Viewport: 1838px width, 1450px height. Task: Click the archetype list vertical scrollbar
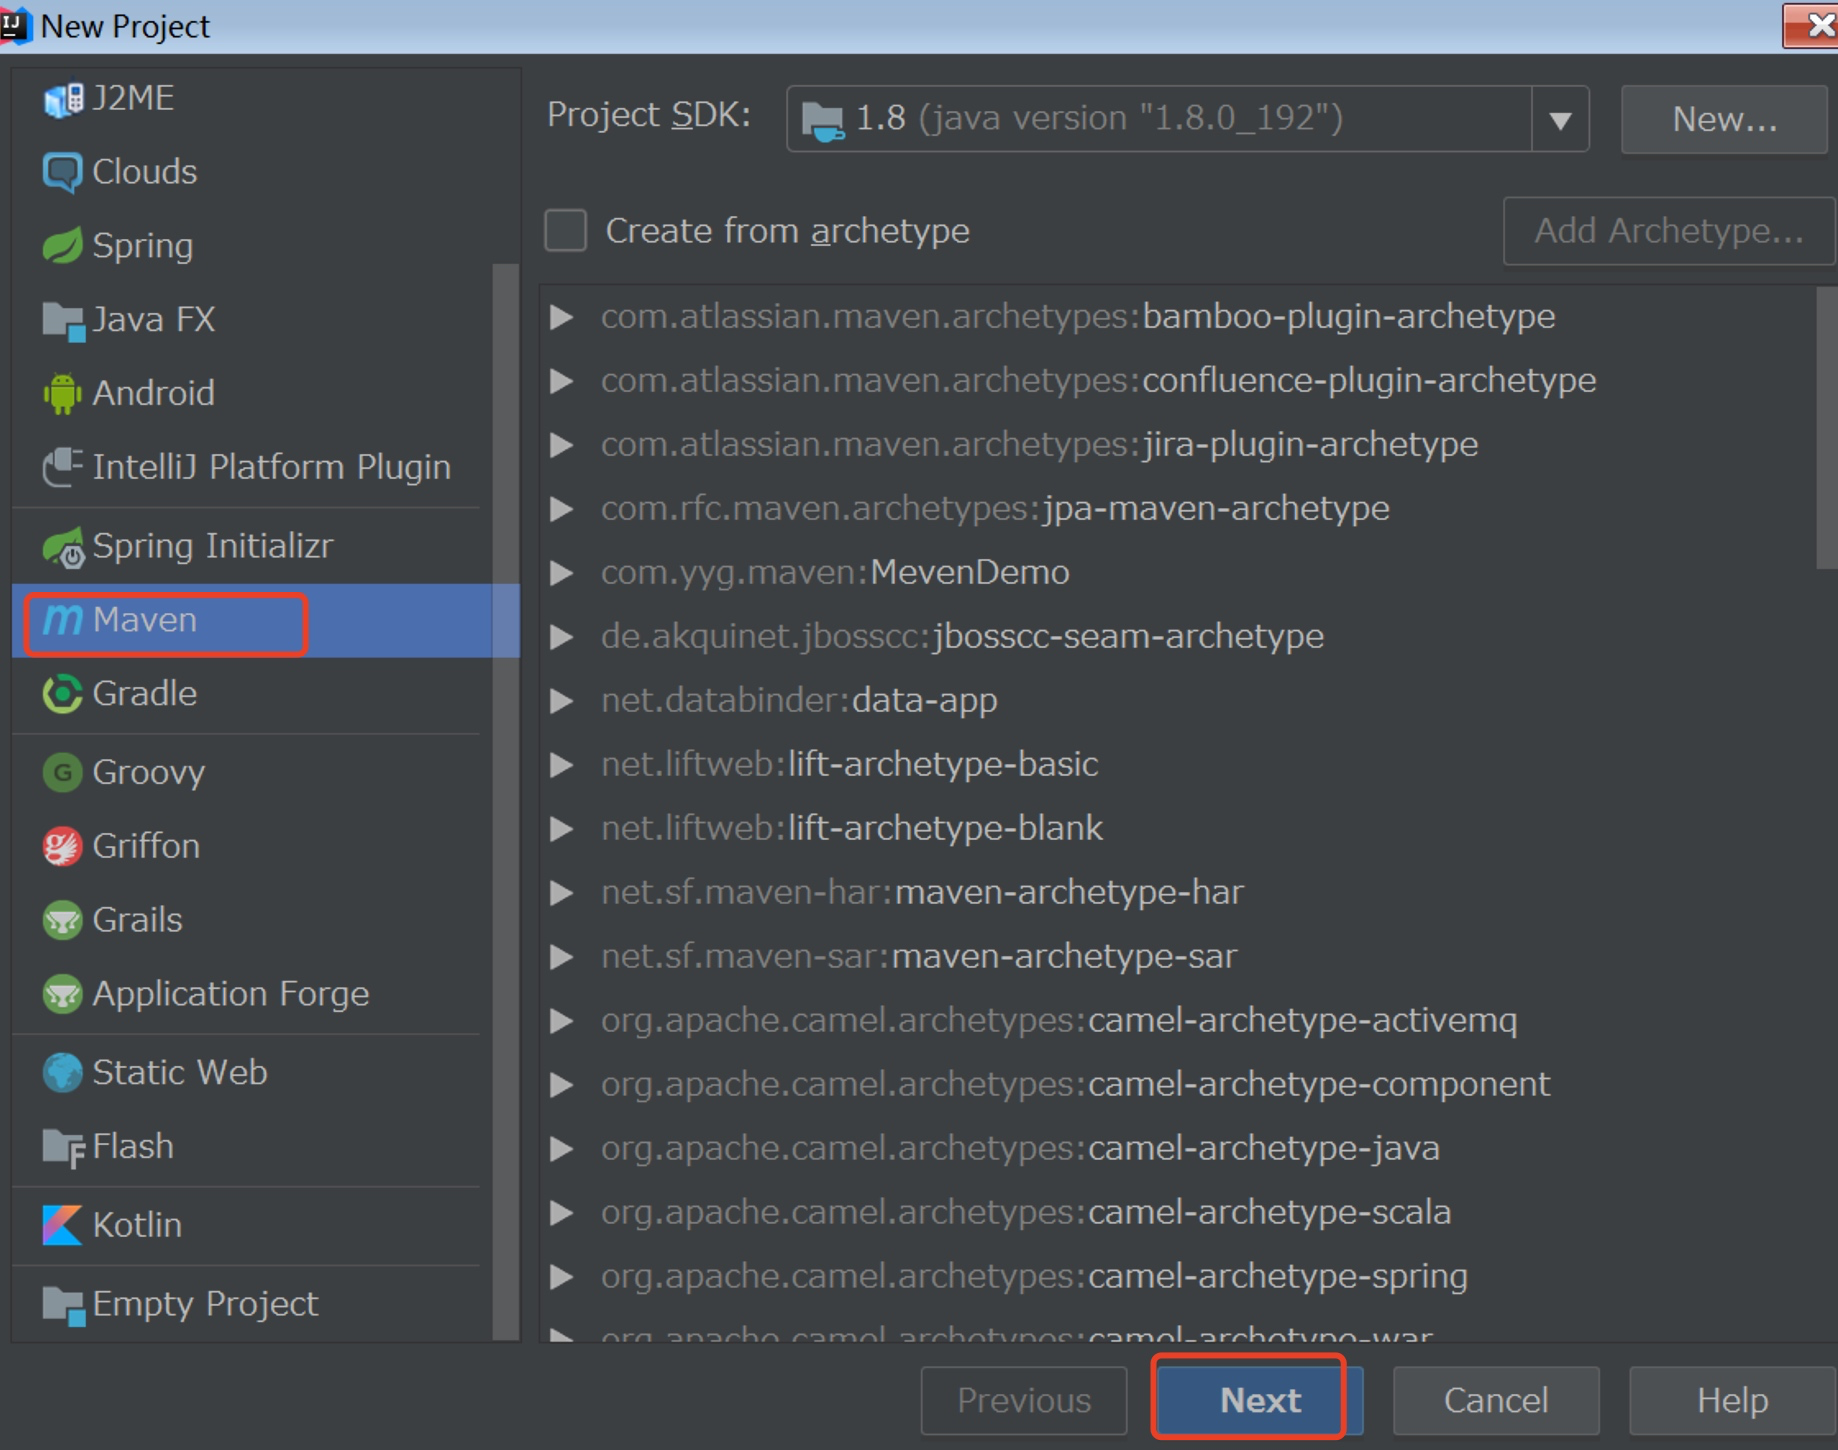pyautogui.click(x=1826, y=430)
